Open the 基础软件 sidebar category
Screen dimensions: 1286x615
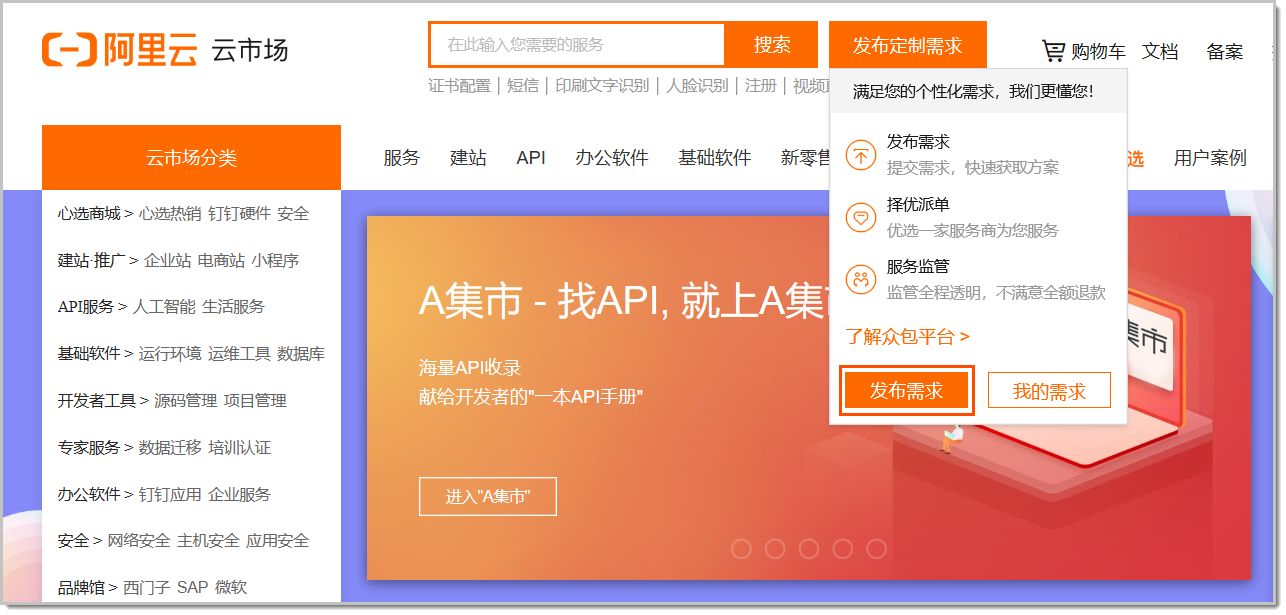[89, 354]
